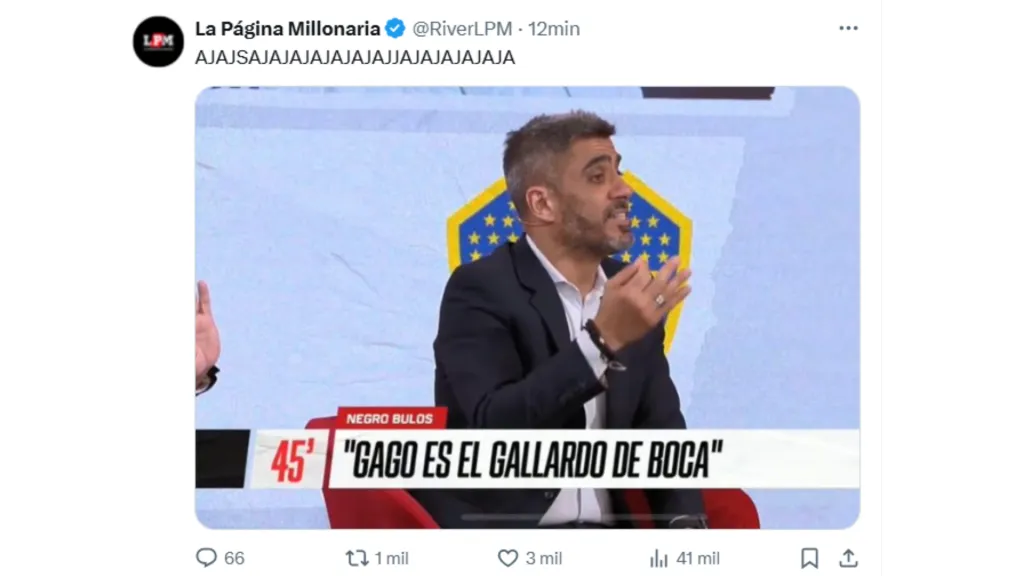1024x576 pixels.
Task: Bookmark the tweet
Action: coord(810,558)
